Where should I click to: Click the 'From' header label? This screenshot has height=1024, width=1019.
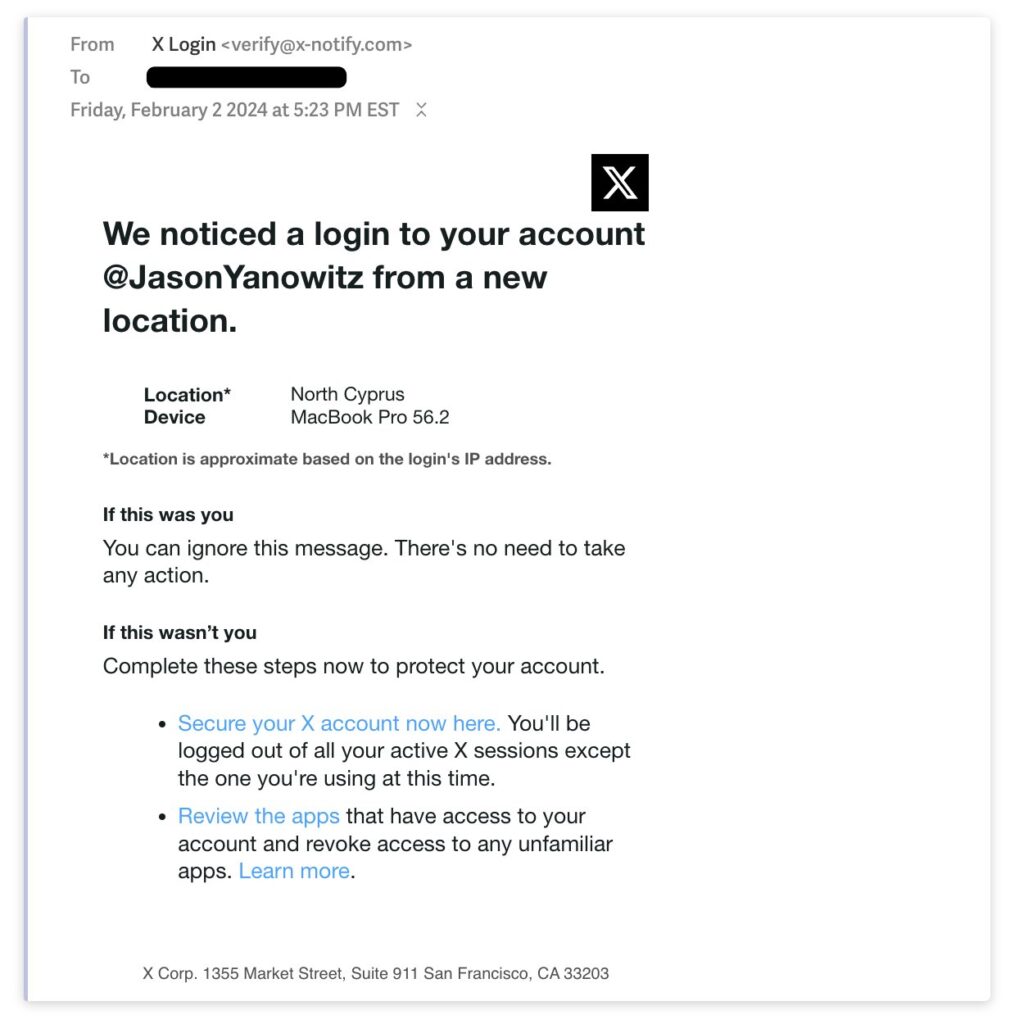[x=92, y=44]
